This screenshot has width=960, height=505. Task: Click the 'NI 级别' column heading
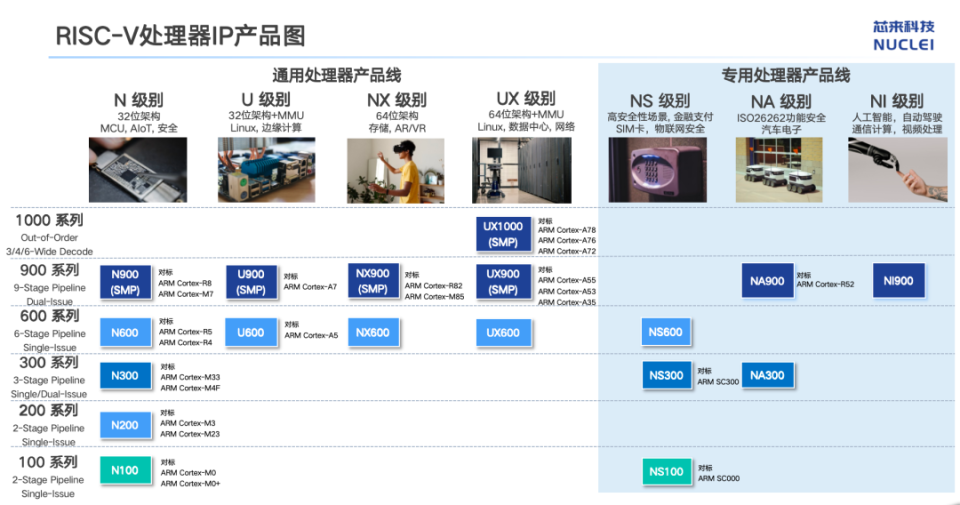(x=897, y=101)
